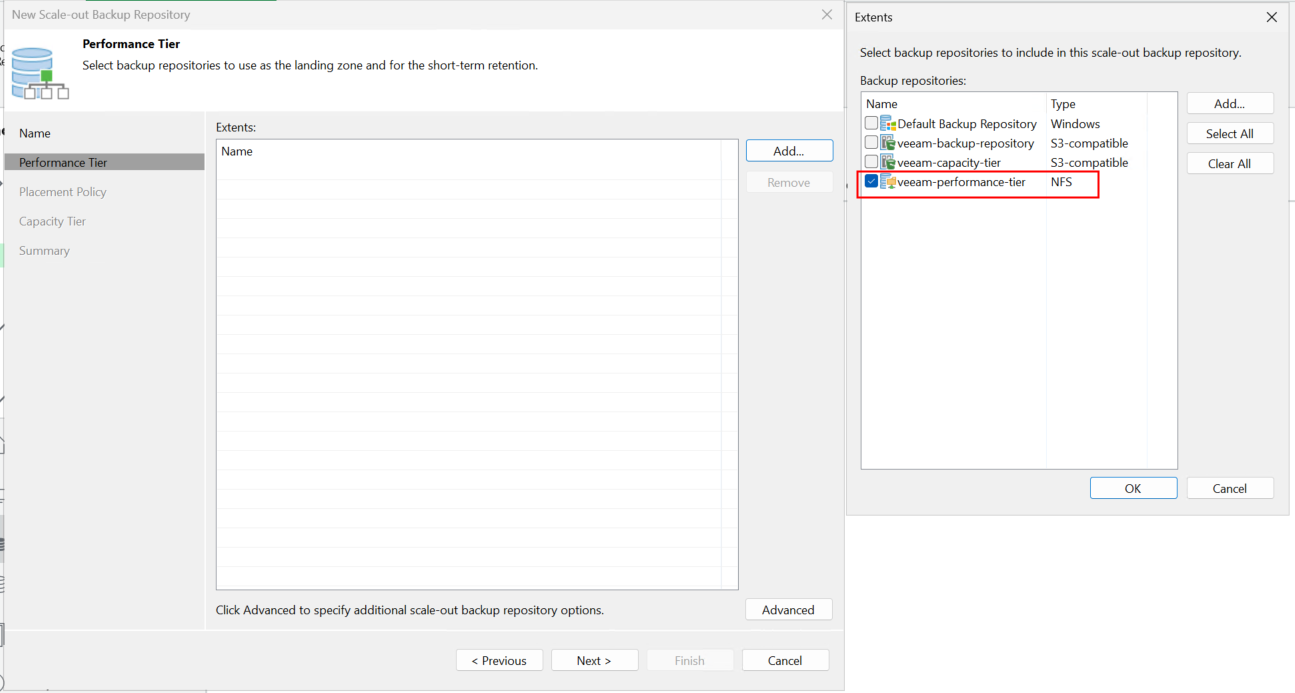The image size is (1295, 693).
Task: Click the Windows type cell
Action: click(1075, 124)
